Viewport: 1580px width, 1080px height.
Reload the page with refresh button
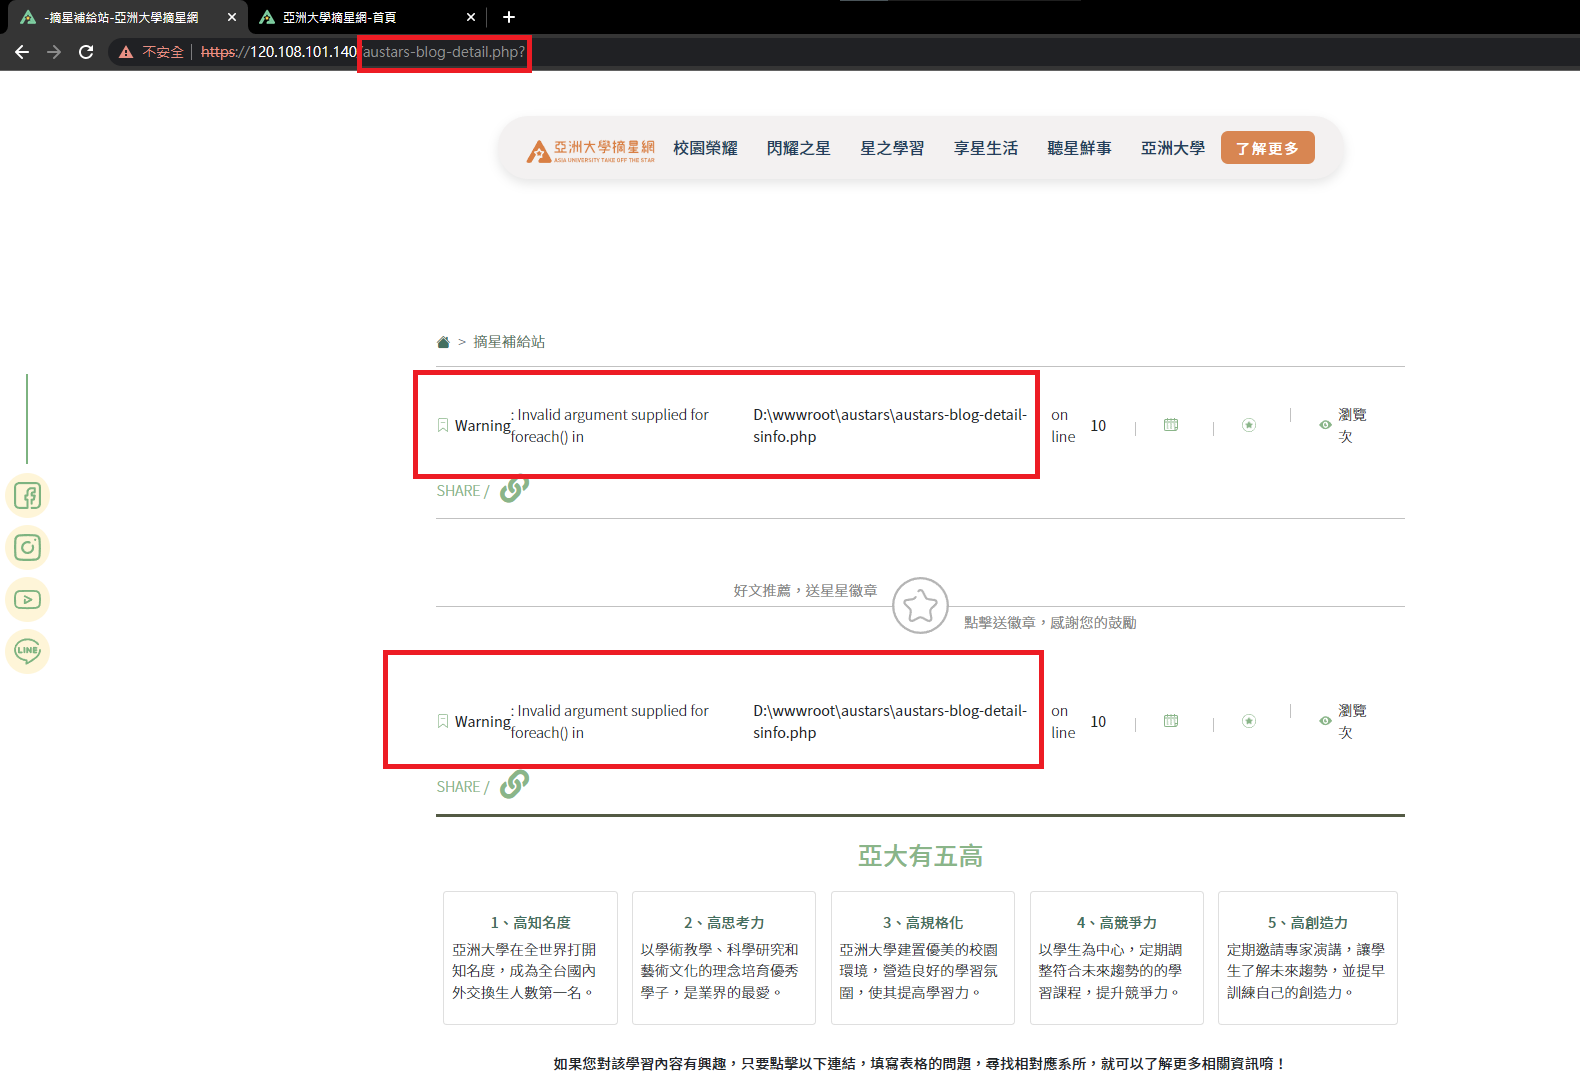tap(86, 52)
